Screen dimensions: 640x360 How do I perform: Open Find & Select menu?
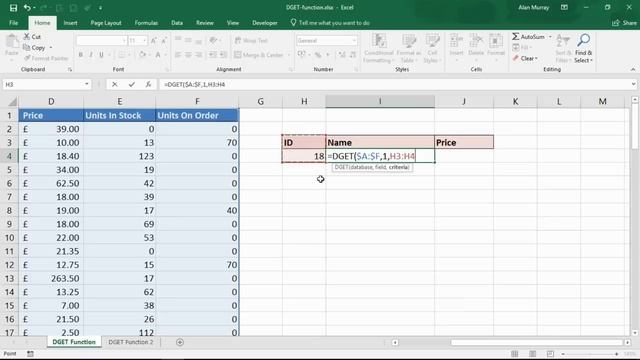tap(583, 48)
